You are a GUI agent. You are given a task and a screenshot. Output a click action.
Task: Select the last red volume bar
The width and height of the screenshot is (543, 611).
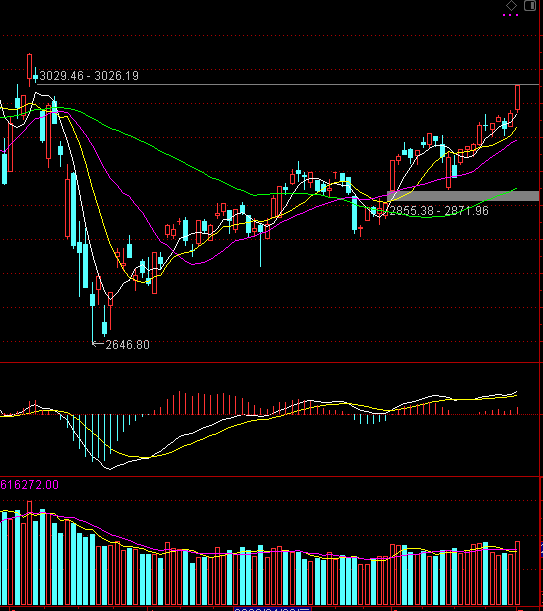pyautogui.click(x=517, y=573)
